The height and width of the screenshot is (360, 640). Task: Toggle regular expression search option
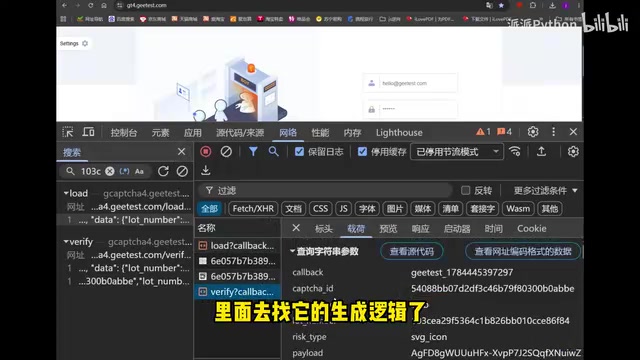click(124, 171)
